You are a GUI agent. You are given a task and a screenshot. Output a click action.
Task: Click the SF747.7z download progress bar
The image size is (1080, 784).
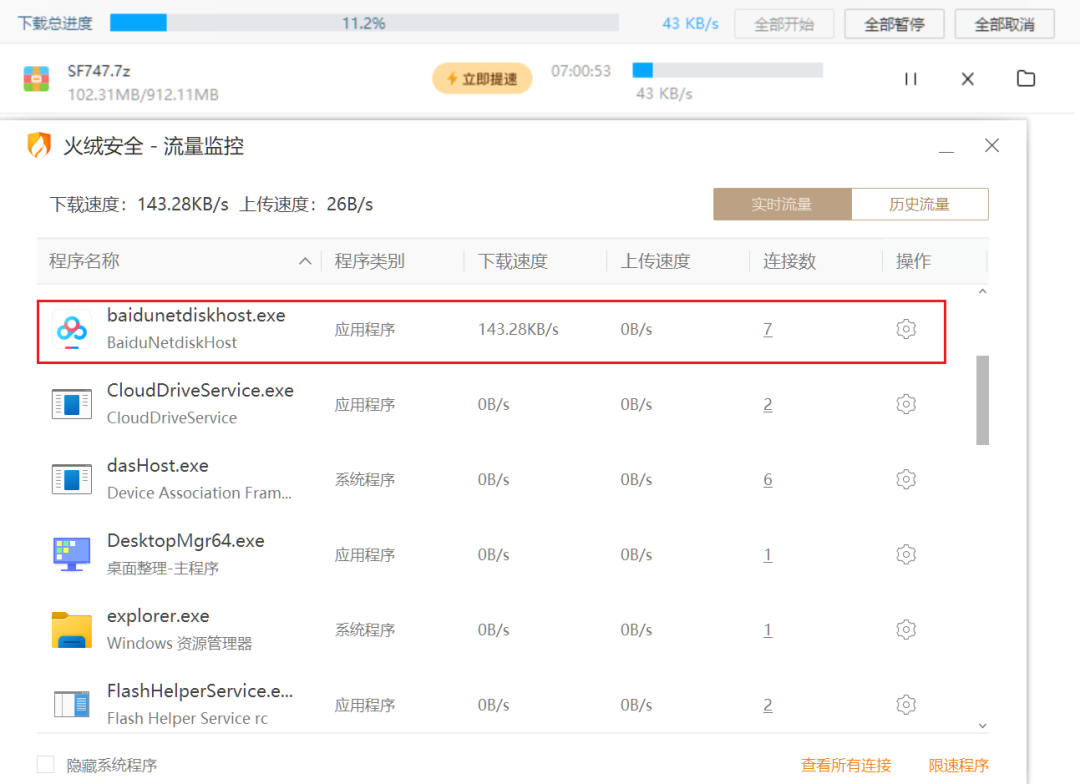pyautogui.click(x=727, y=70)
